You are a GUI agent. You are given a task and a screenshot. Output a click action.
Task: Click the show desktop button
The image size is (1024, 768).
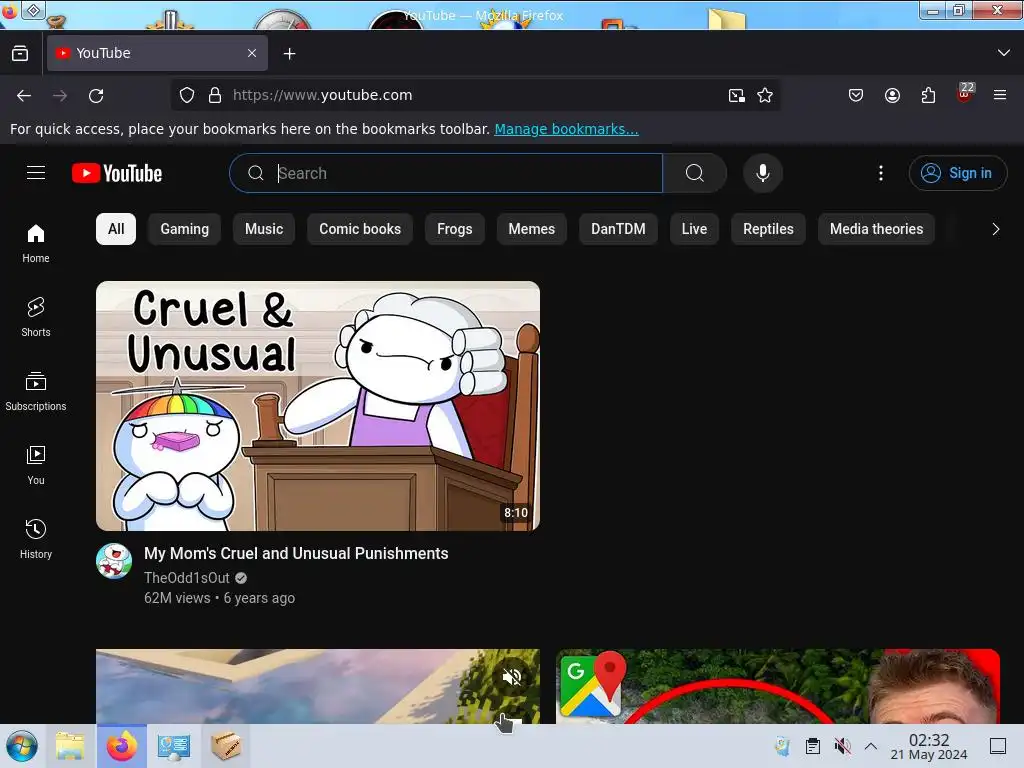pyautogui.click(x=998, y=746)
